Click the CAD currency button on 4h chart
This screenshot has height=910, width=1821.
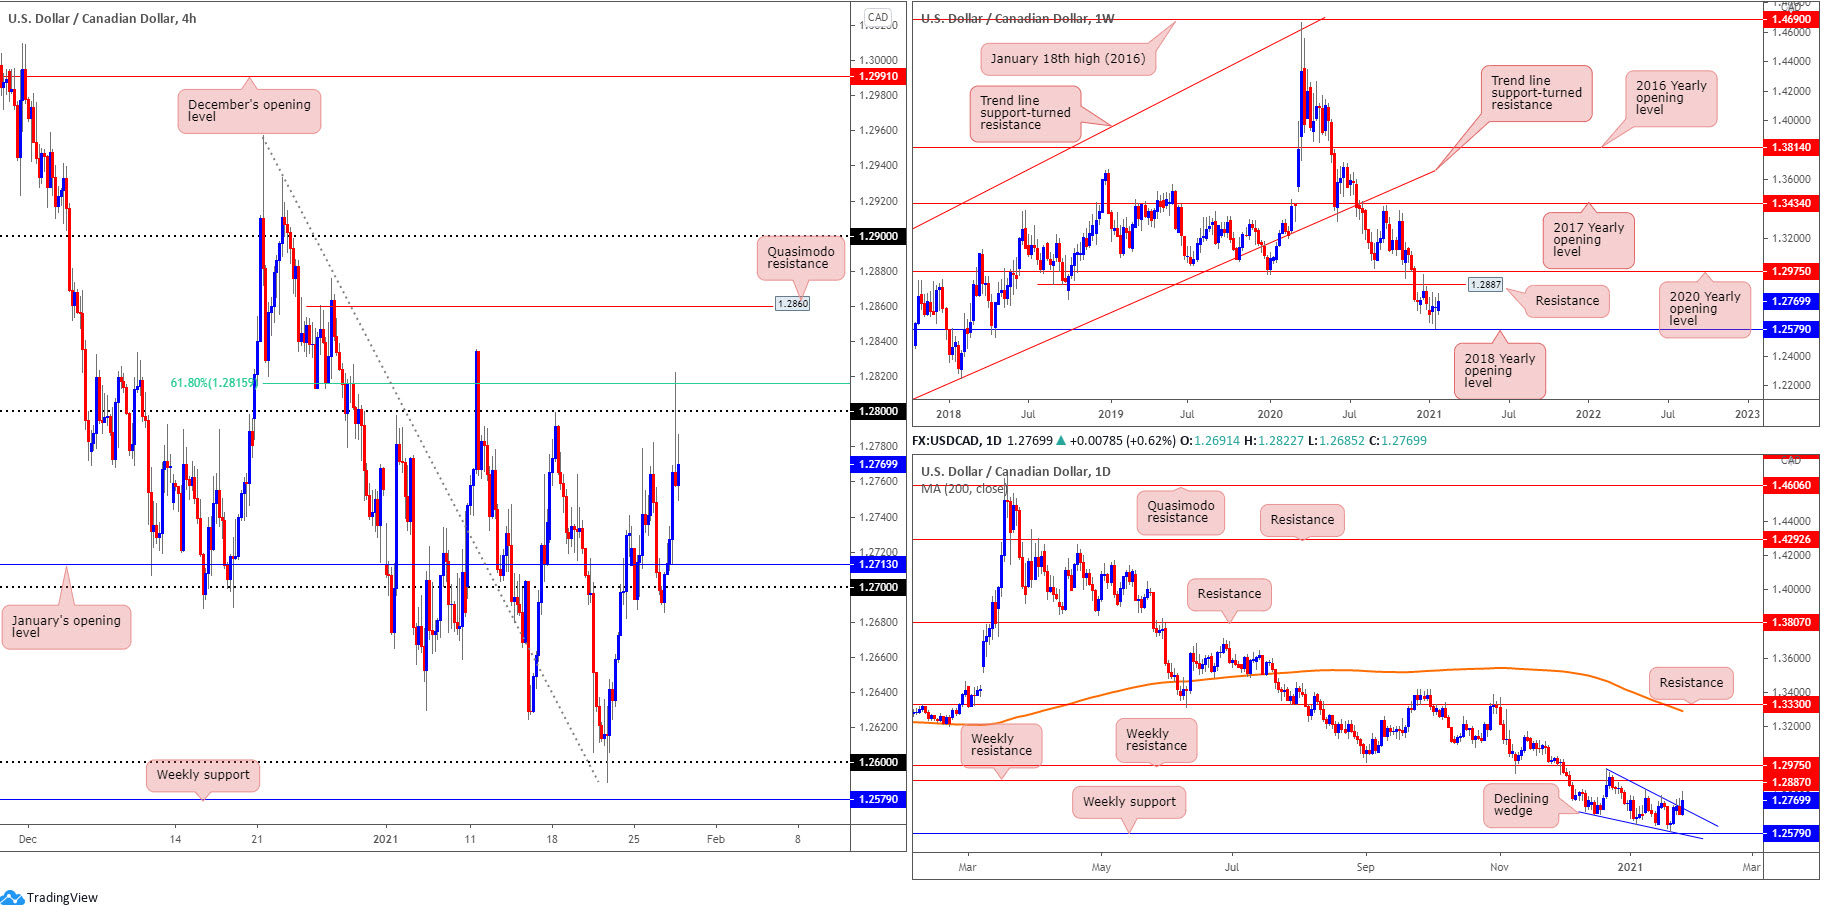click(x=878, y=17)
